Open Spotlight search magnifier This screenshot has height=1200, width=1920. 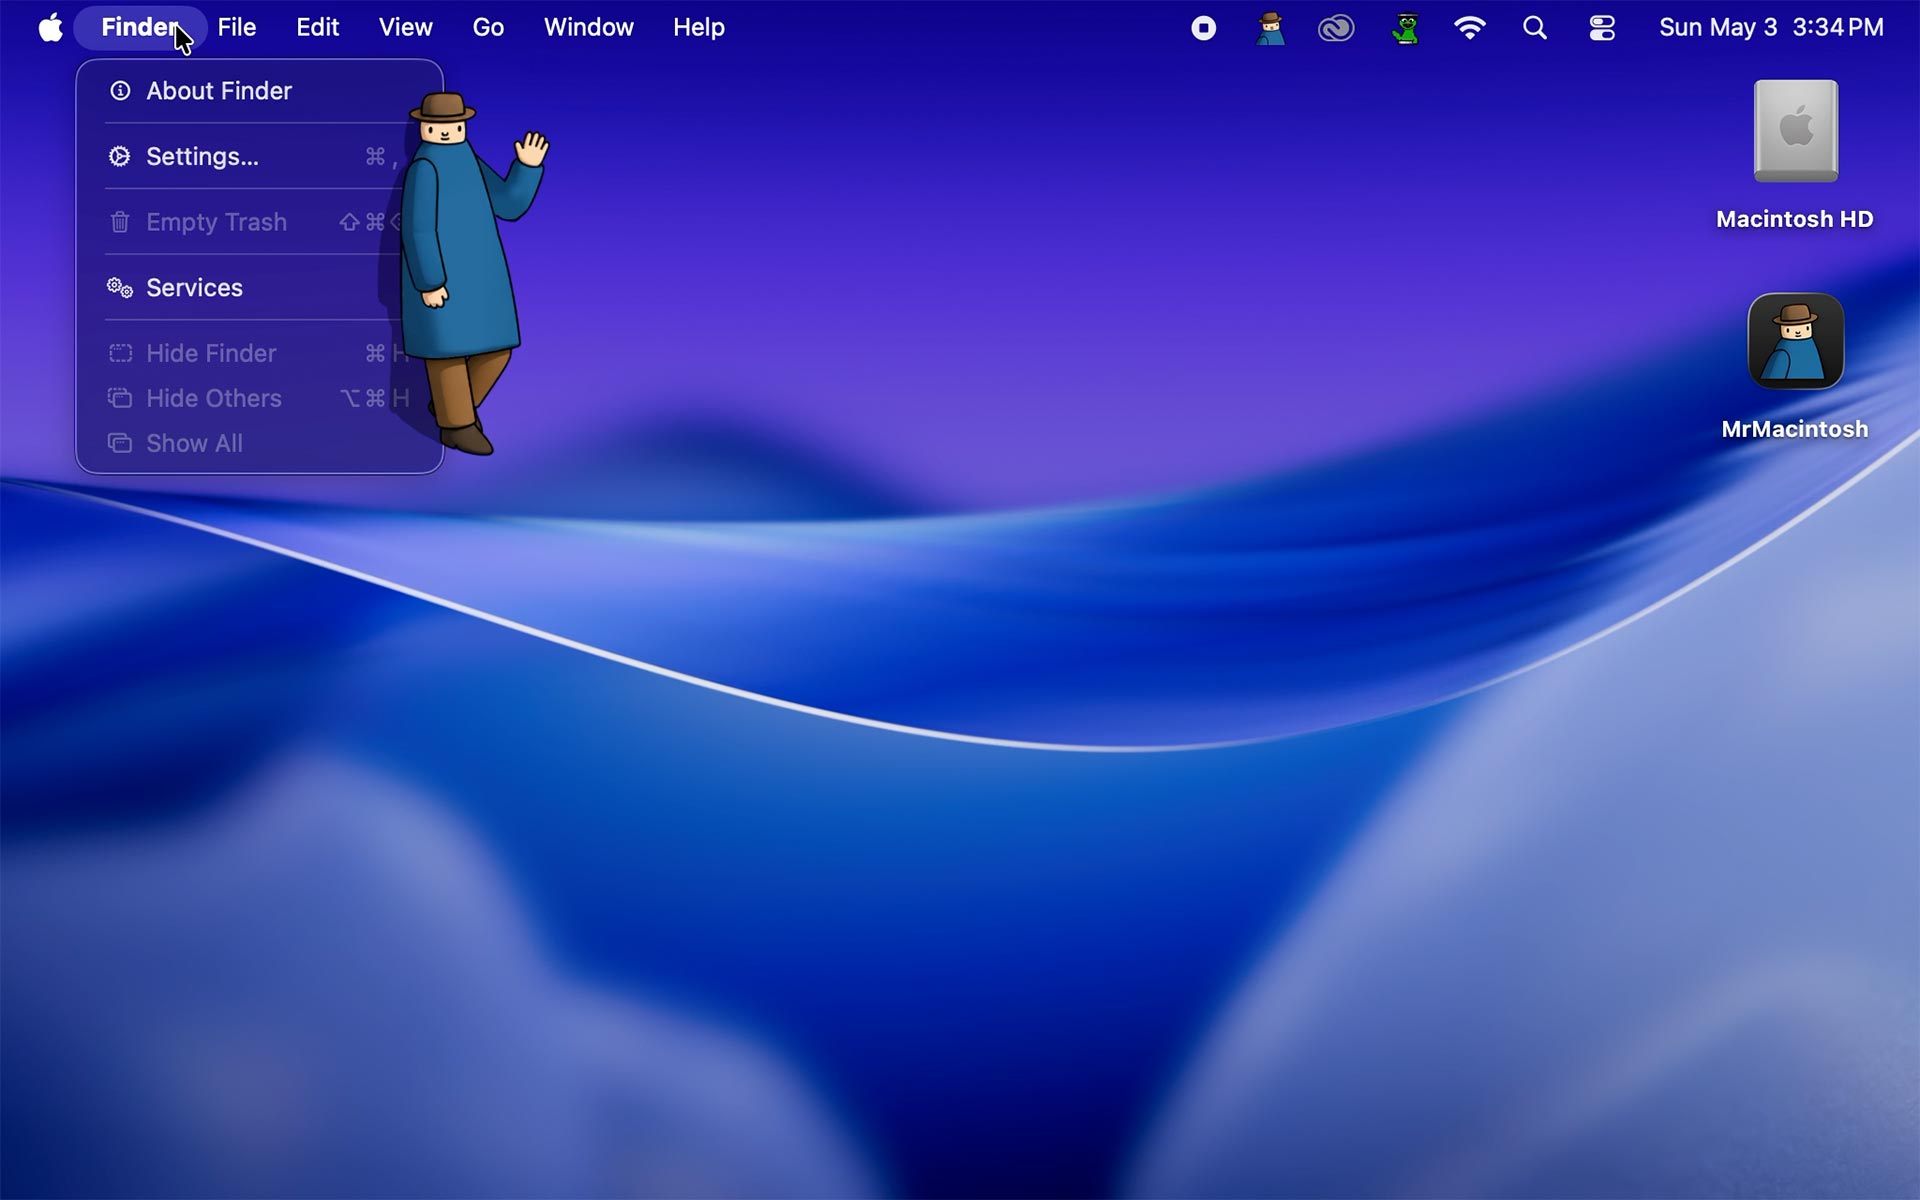(x=1535, y=28)
